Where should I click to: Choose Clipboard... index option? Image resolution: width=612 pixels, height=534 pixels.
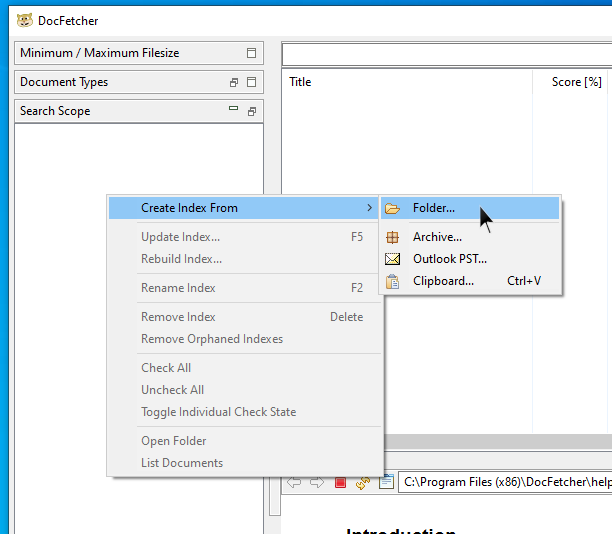click(470, 281)
